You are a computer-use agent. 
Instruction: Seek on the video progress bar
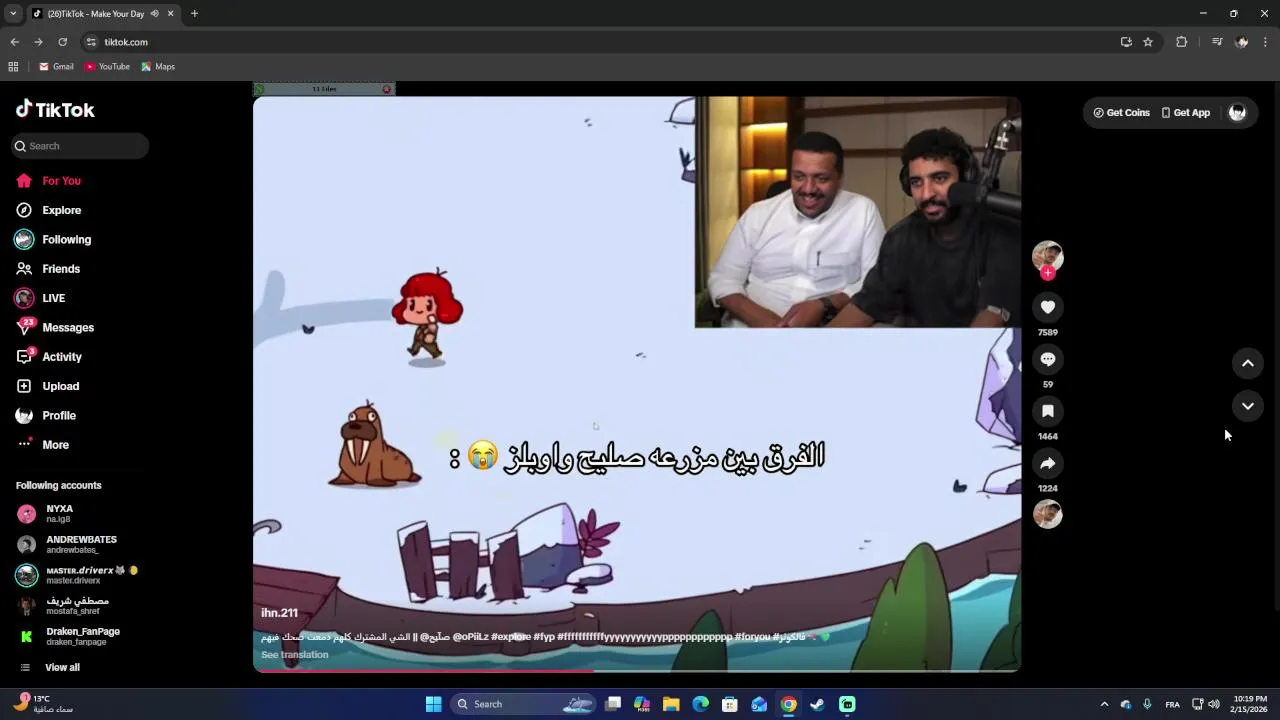pos(637,671)
